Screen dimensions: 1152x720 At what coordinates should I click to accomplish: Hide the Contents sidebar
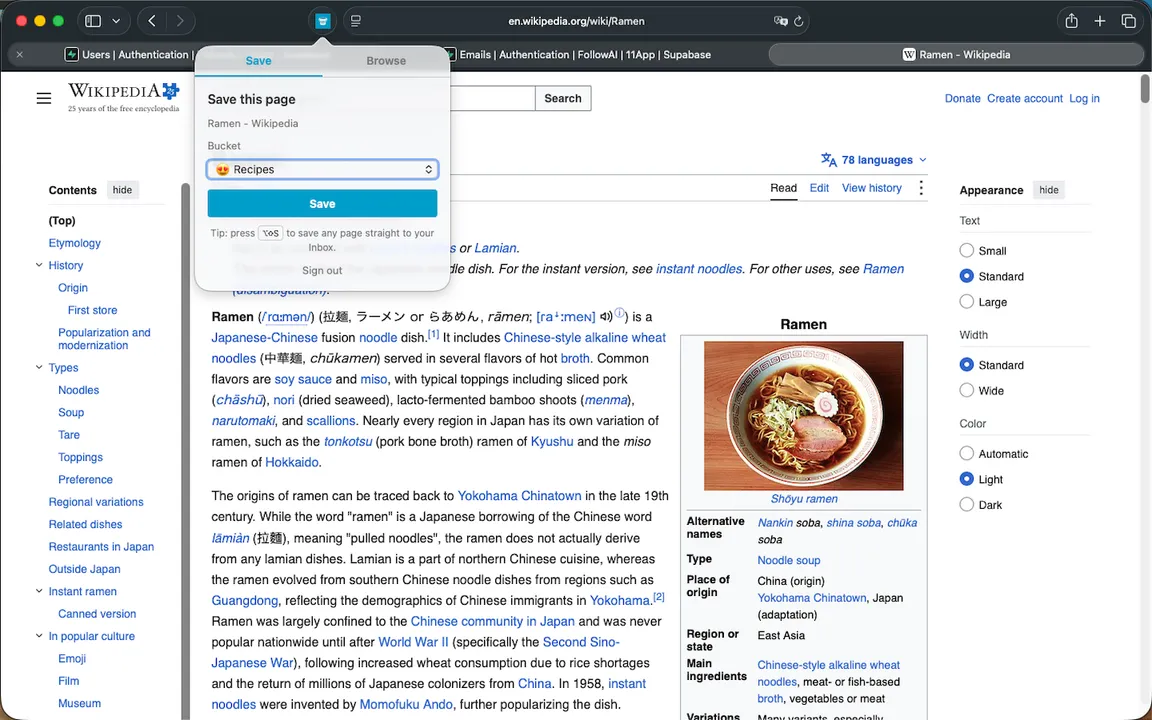coord(122,190)
